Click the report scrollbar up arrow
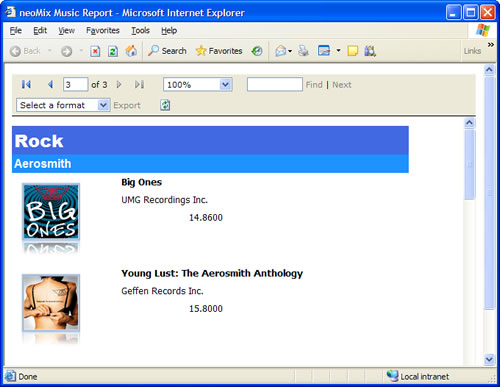 click(469, 123)
